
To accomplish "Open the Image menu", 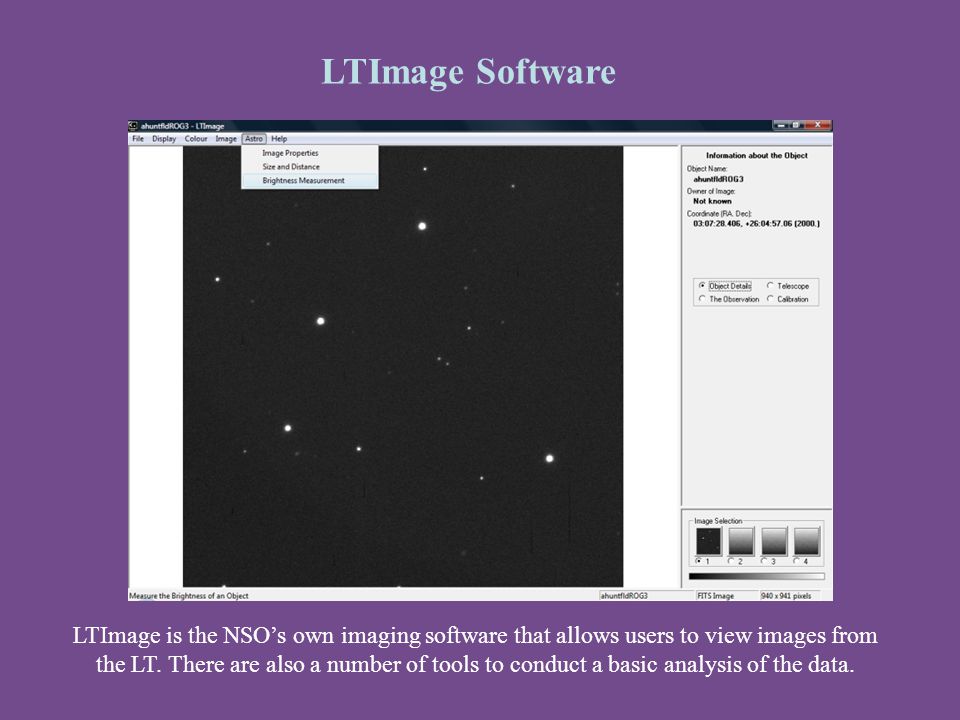I will pyautogui.click(x=226, y=139).
